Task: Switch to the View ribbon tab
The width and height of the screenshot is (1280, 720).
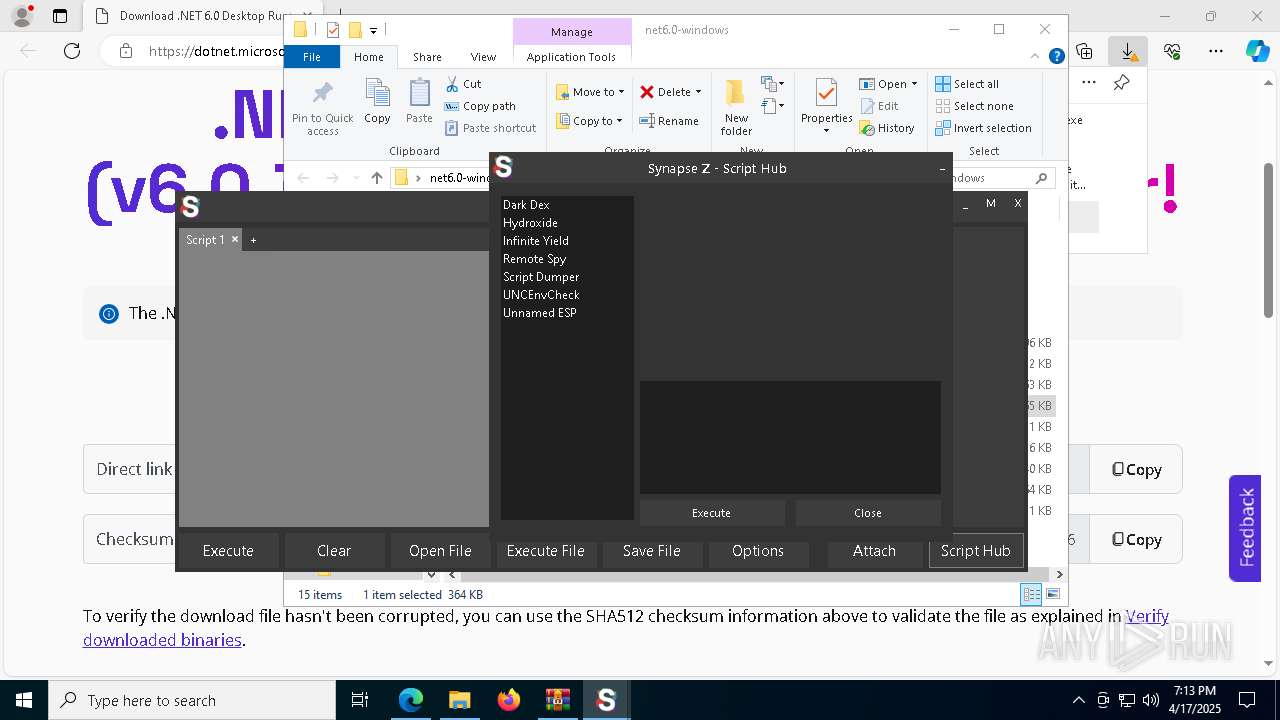Action: [x=483, y=57]
